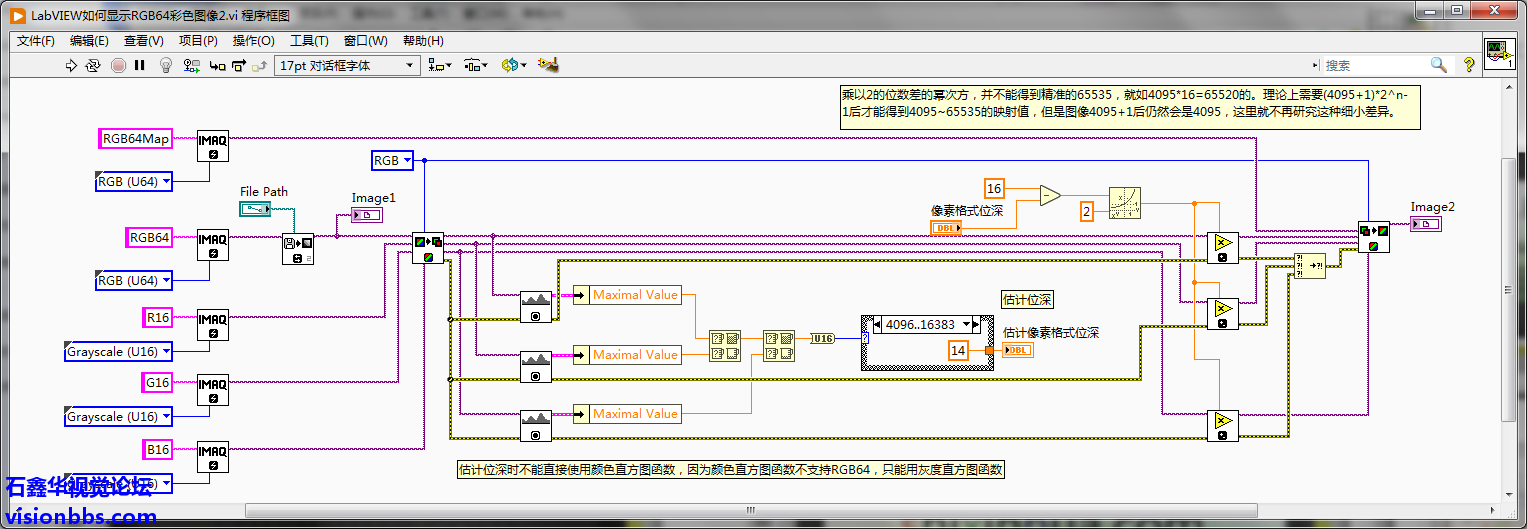Click the 搜索 search input field

(1374, 65)
